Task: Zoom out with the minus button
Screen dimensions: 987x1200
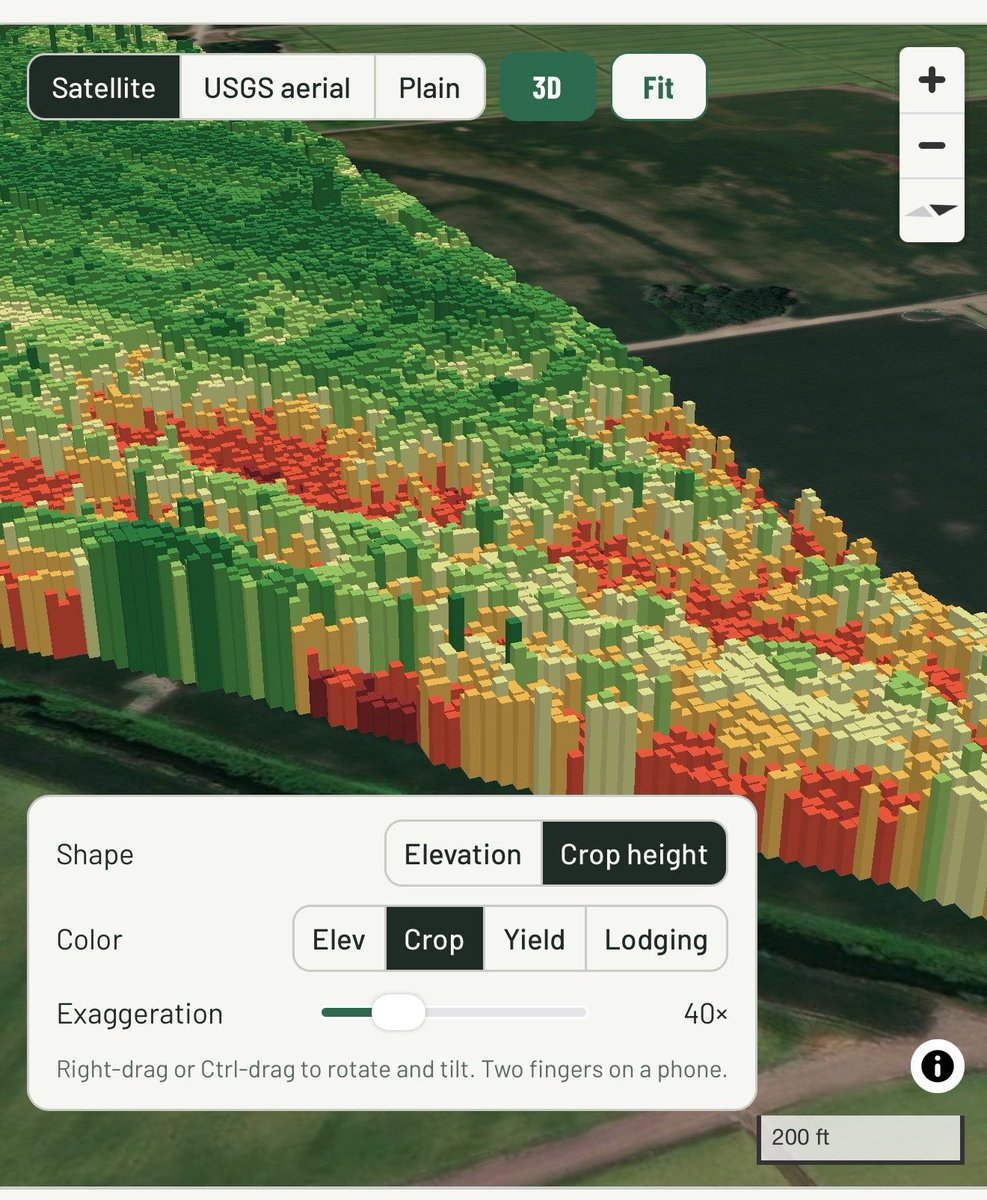Action: click(932, 146)
